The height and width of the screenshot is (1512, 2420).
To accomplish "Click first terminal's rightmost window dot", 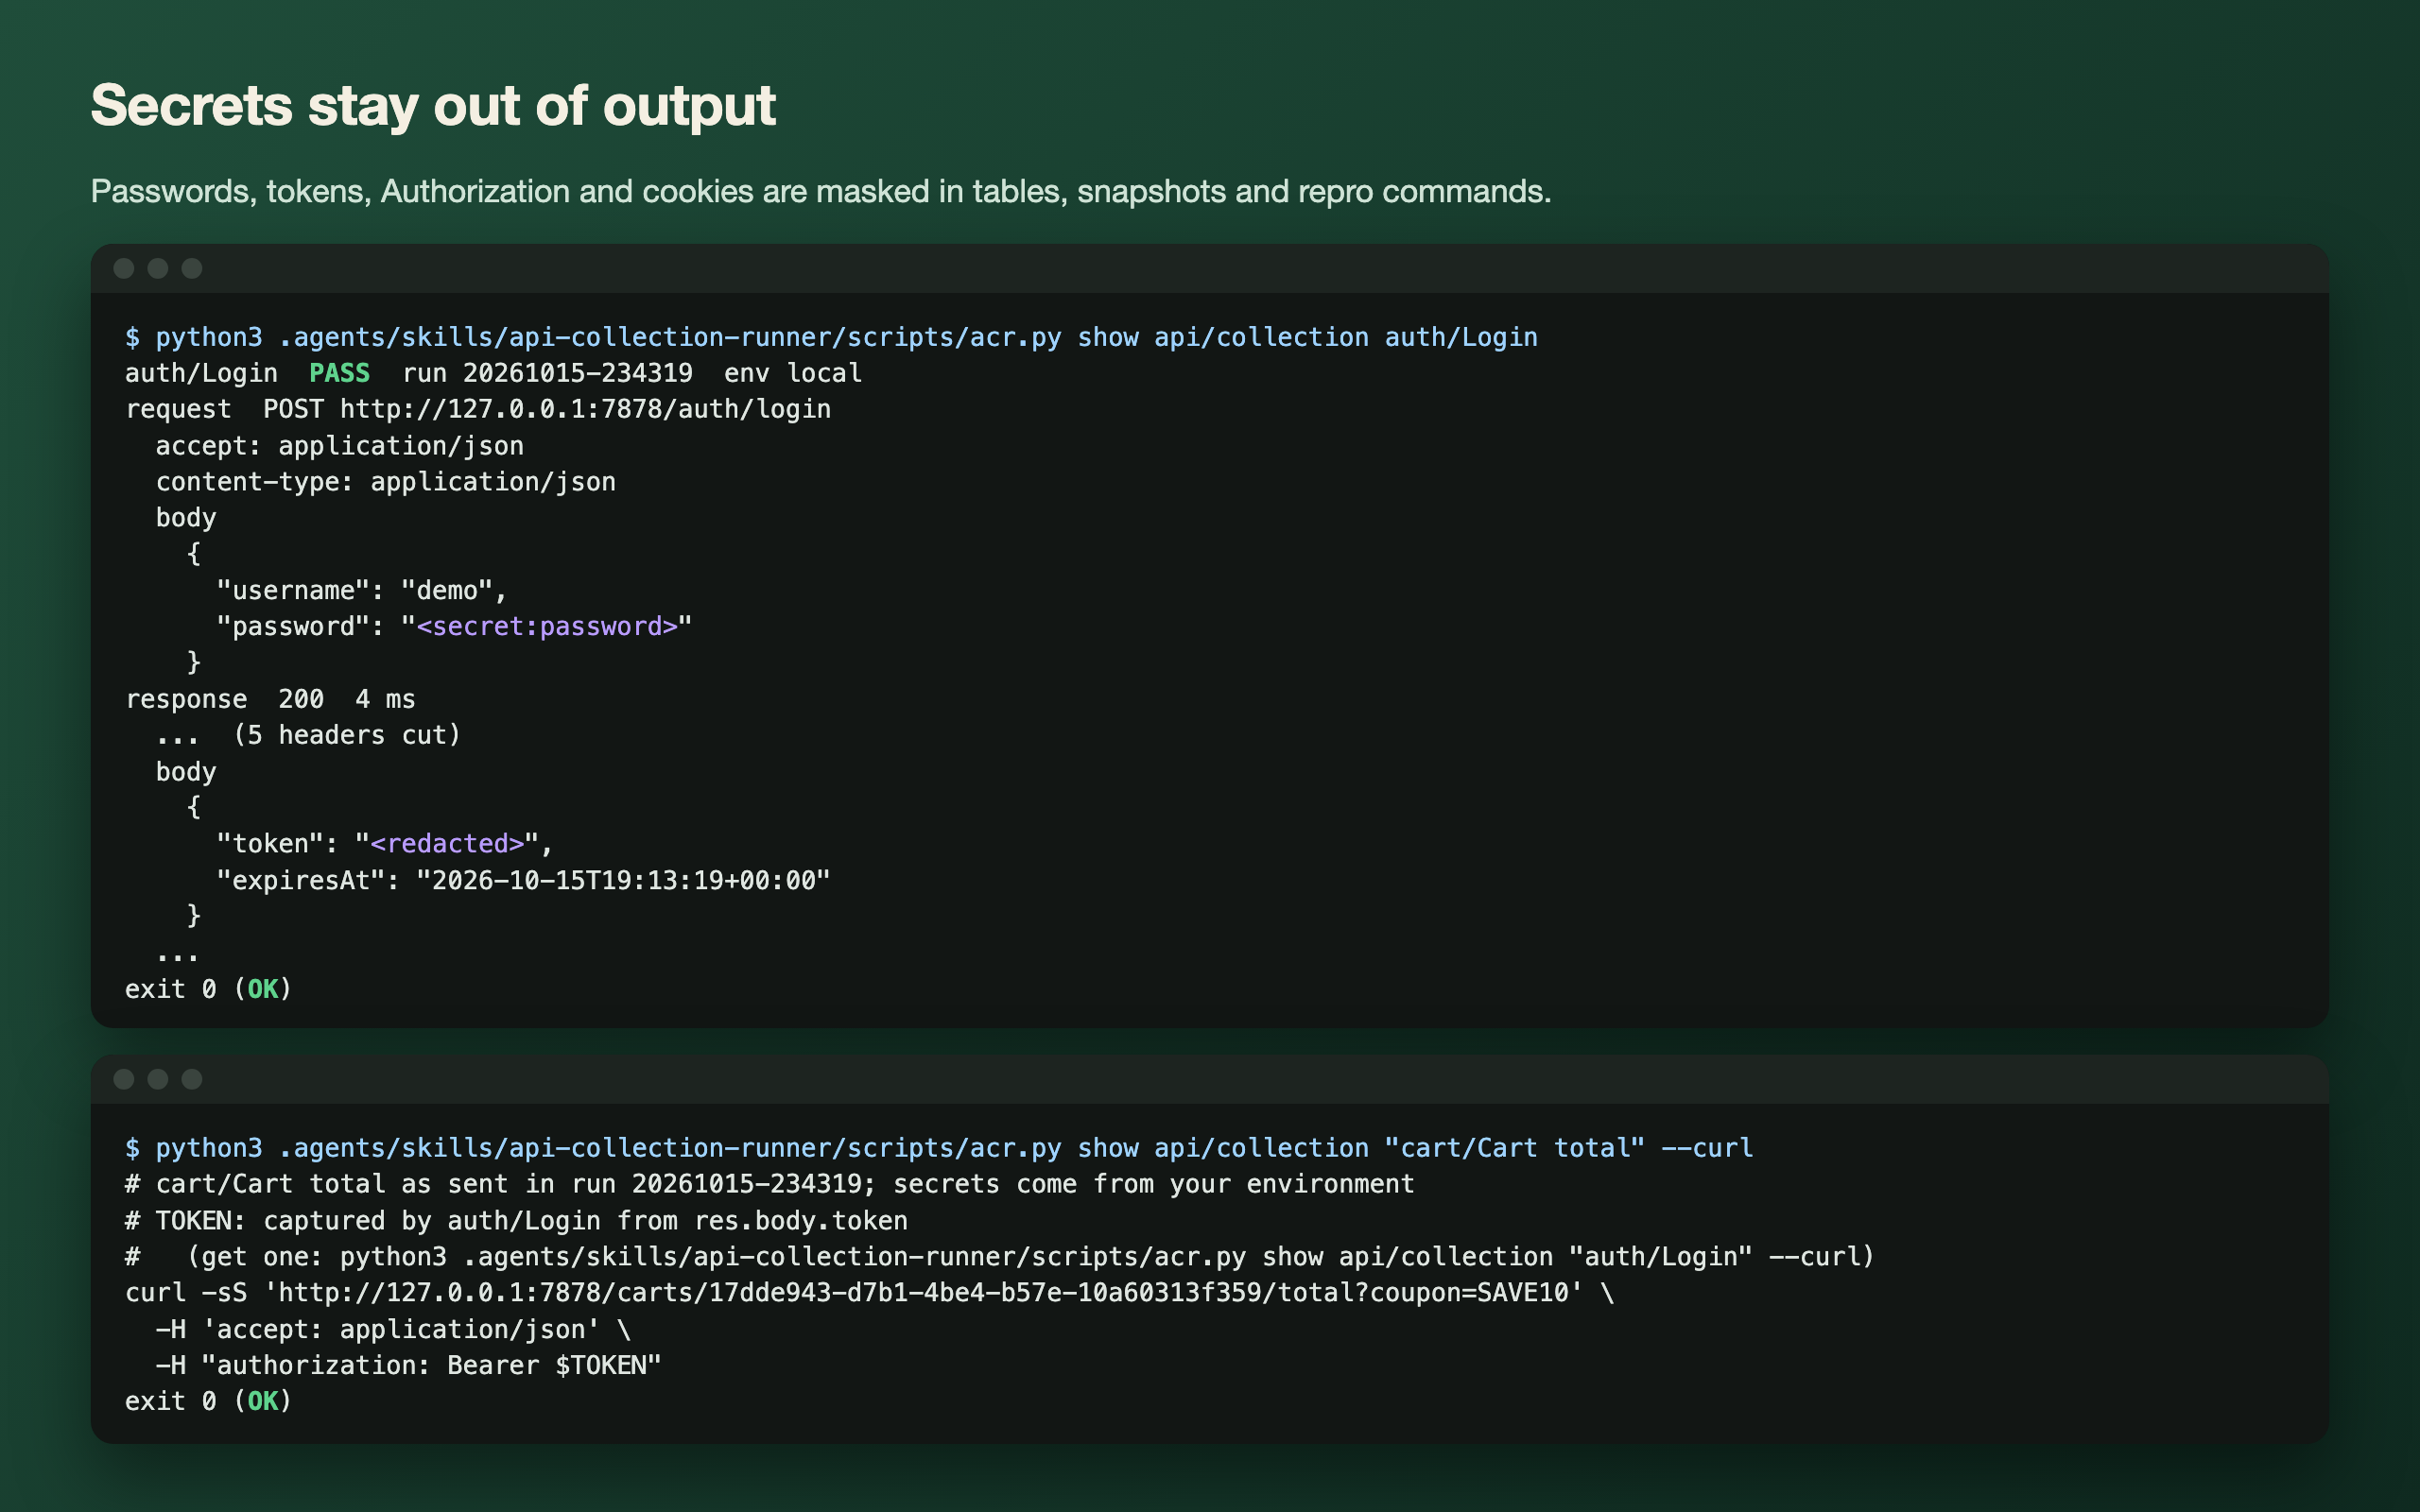I will [x=192, y=268].
